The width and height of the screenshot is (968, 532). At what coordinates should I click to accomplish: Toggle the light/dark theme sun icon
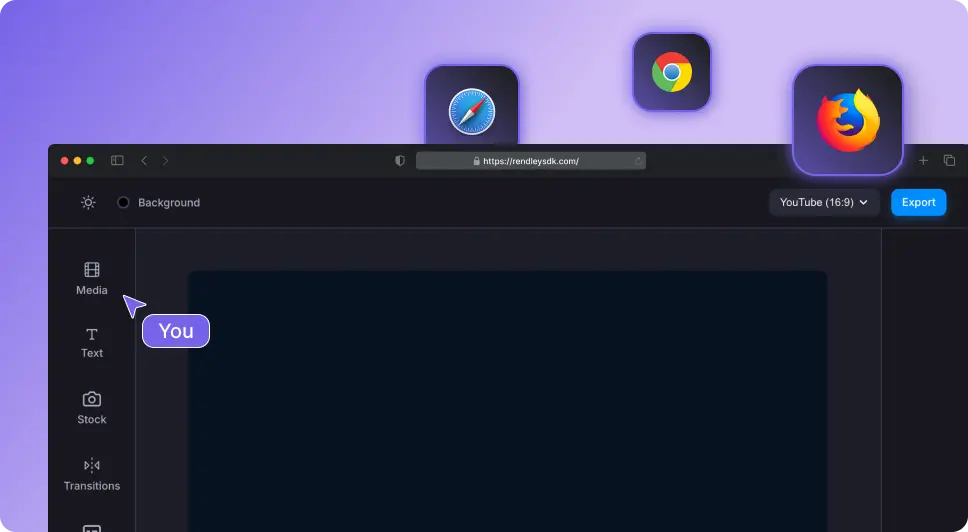[89, 203]
